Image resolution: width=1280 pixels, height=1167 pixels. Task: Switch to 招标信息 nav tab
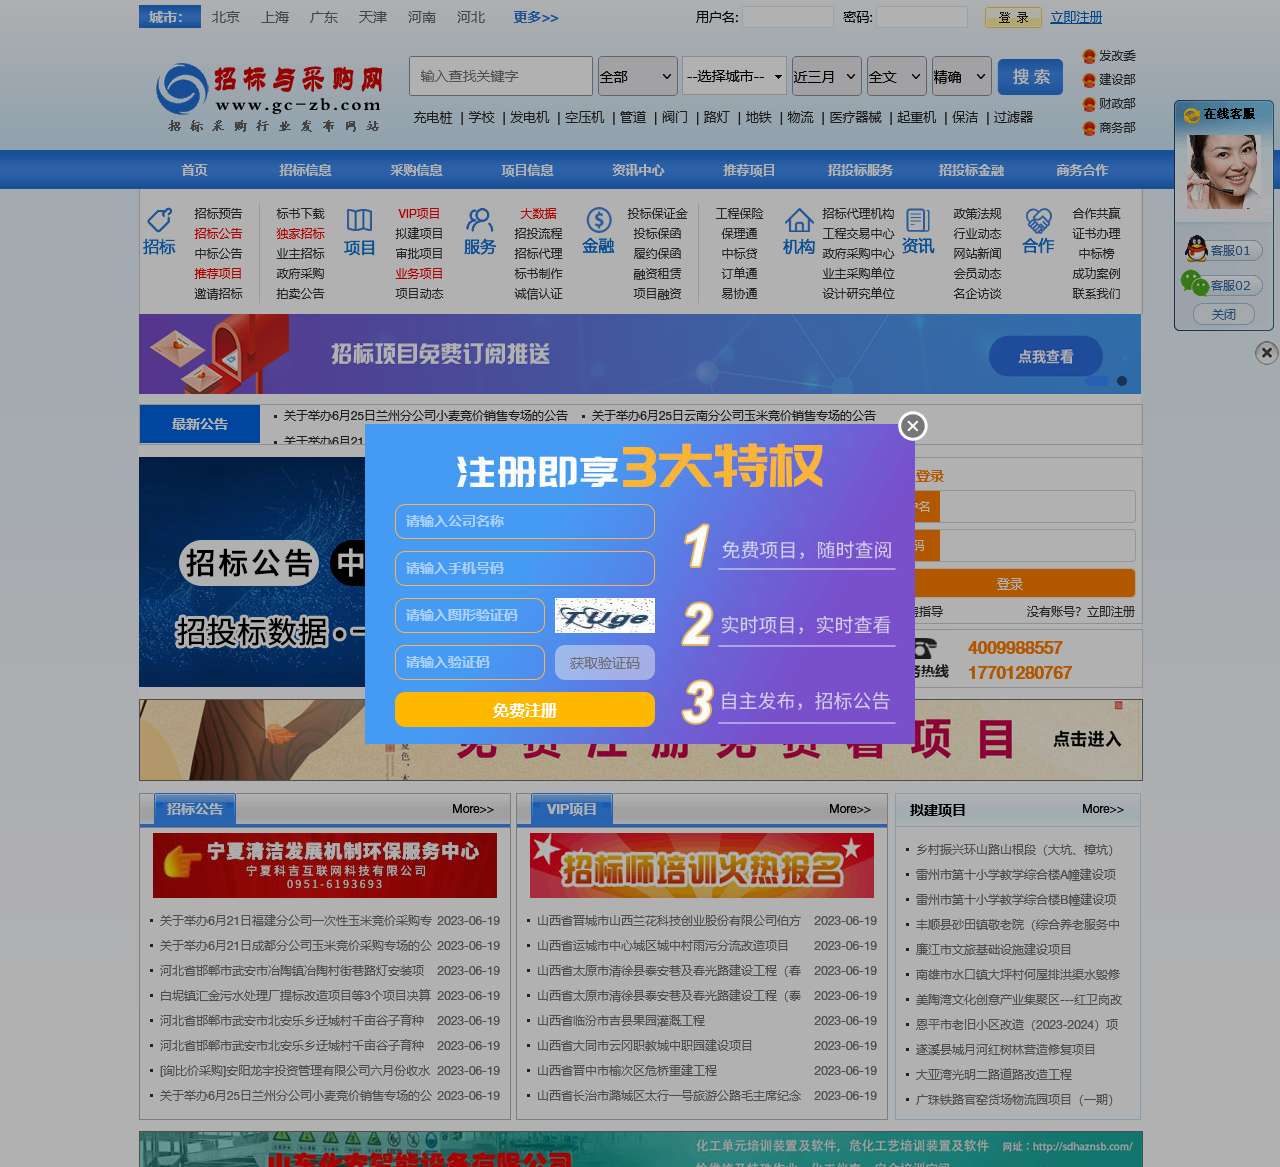click(305, 170)
